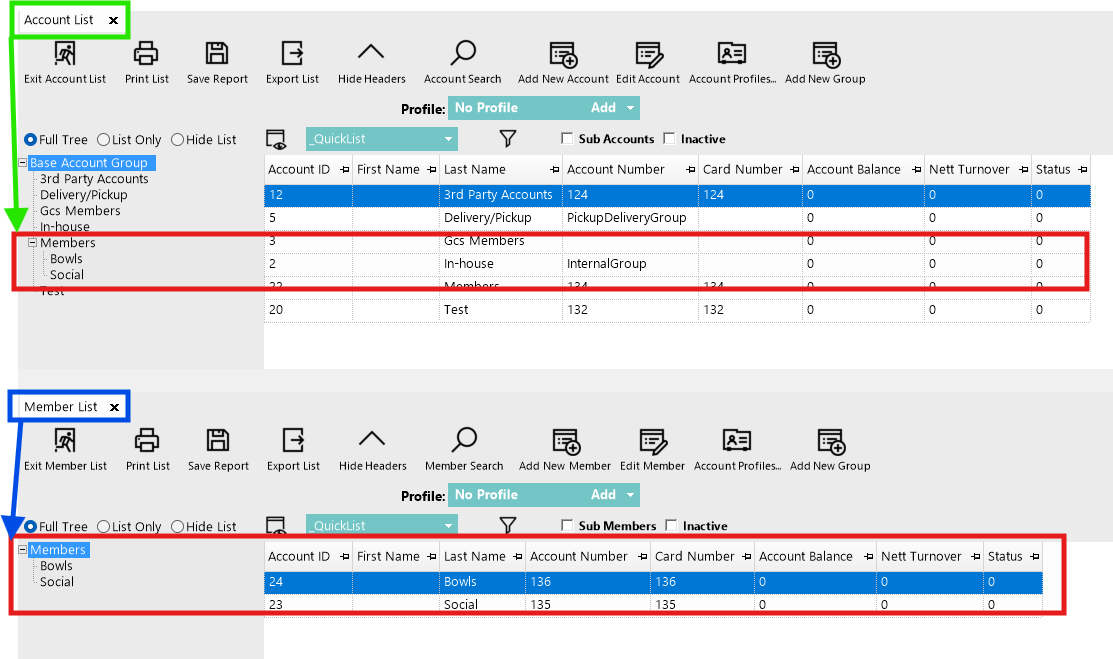The image size is (1113, 659).
Task: Click the Add New Account icon
Action: (x=564, y=54)
